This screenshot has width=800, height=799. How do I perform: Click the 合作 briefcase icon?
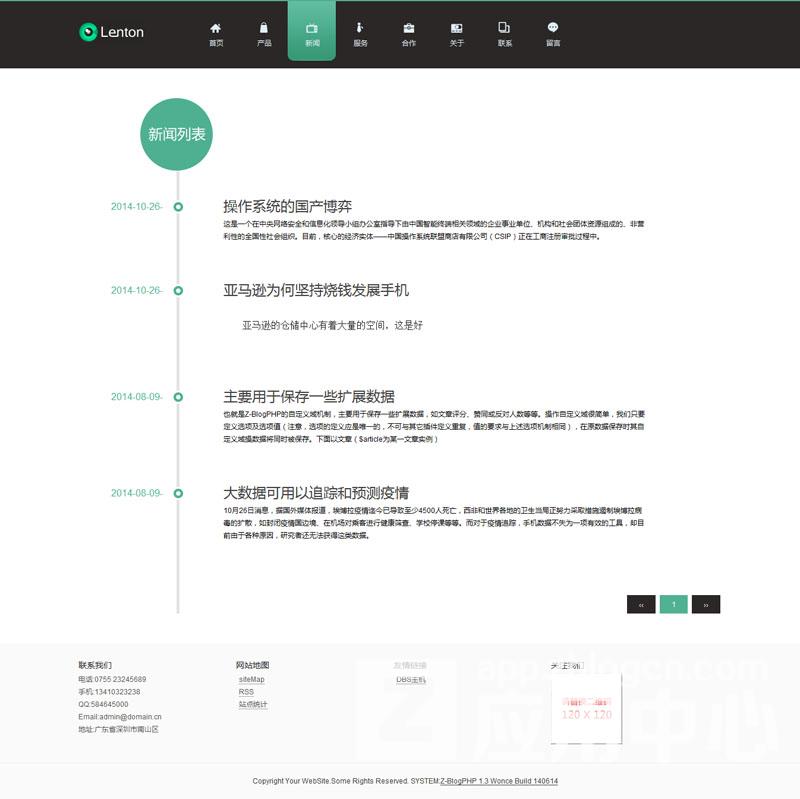tap(409, 28)
